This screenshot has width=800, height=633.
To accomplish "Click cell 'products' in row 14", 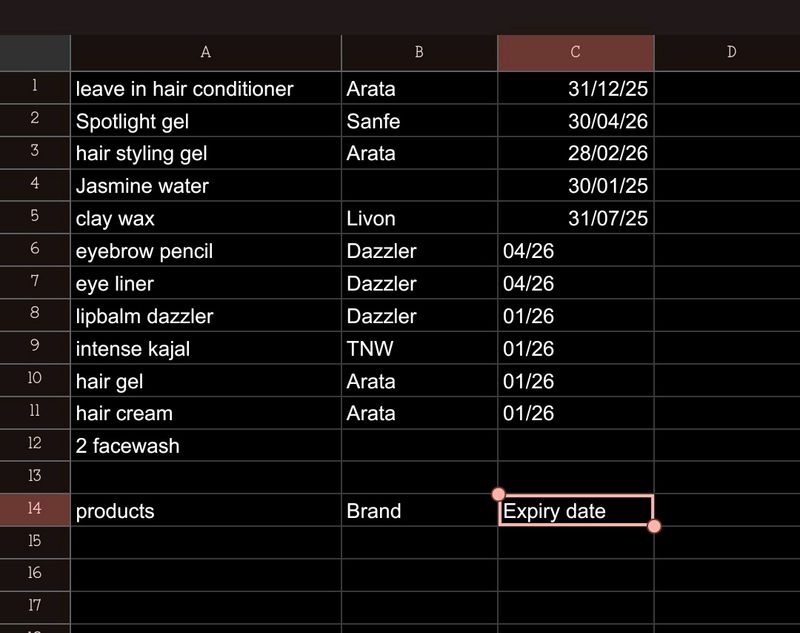I will pyautogui.click(x=206, y=511).
